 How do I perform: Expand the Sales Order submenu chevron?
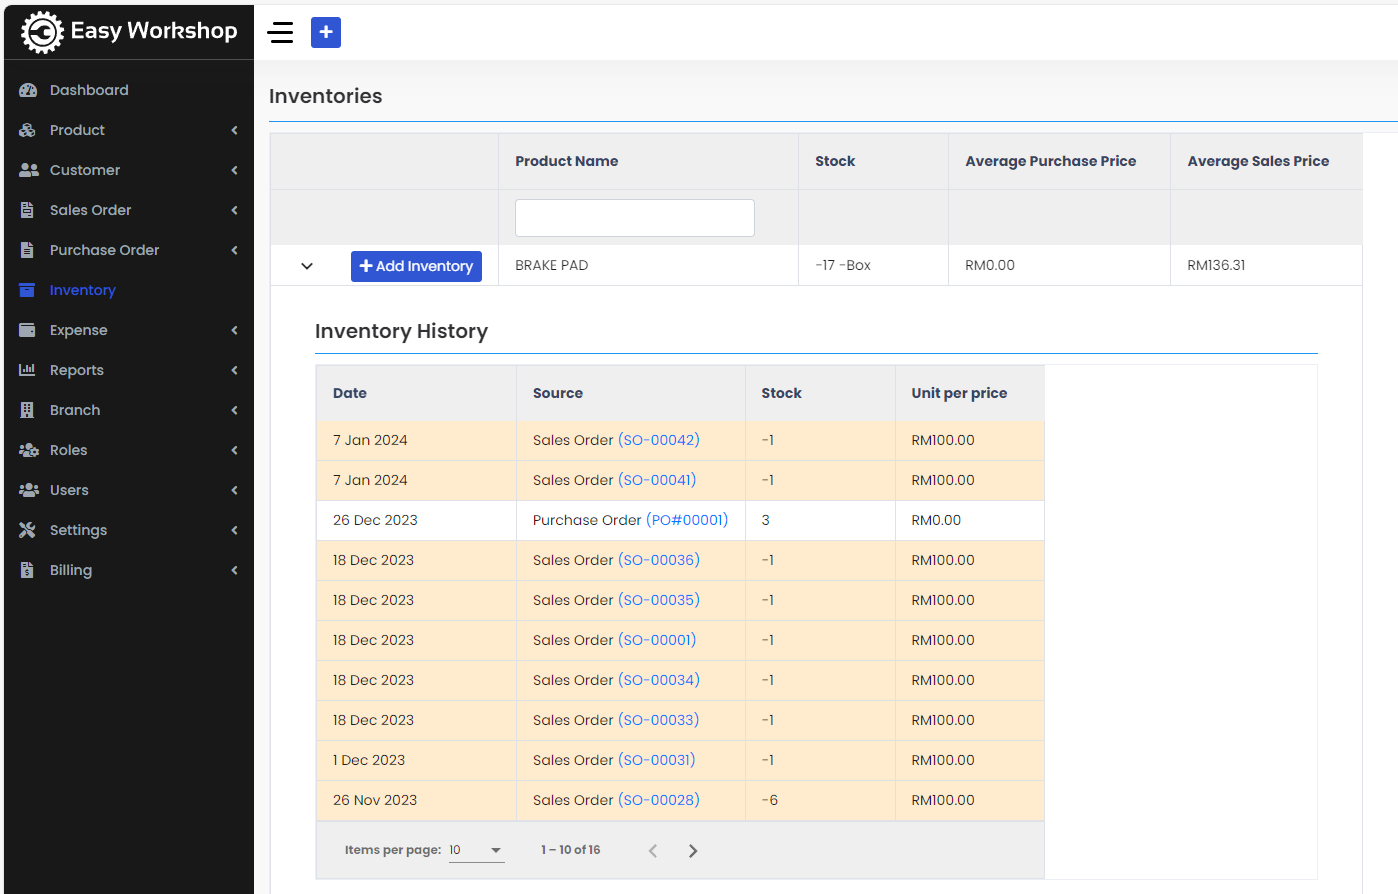click(x=234, y=210)
